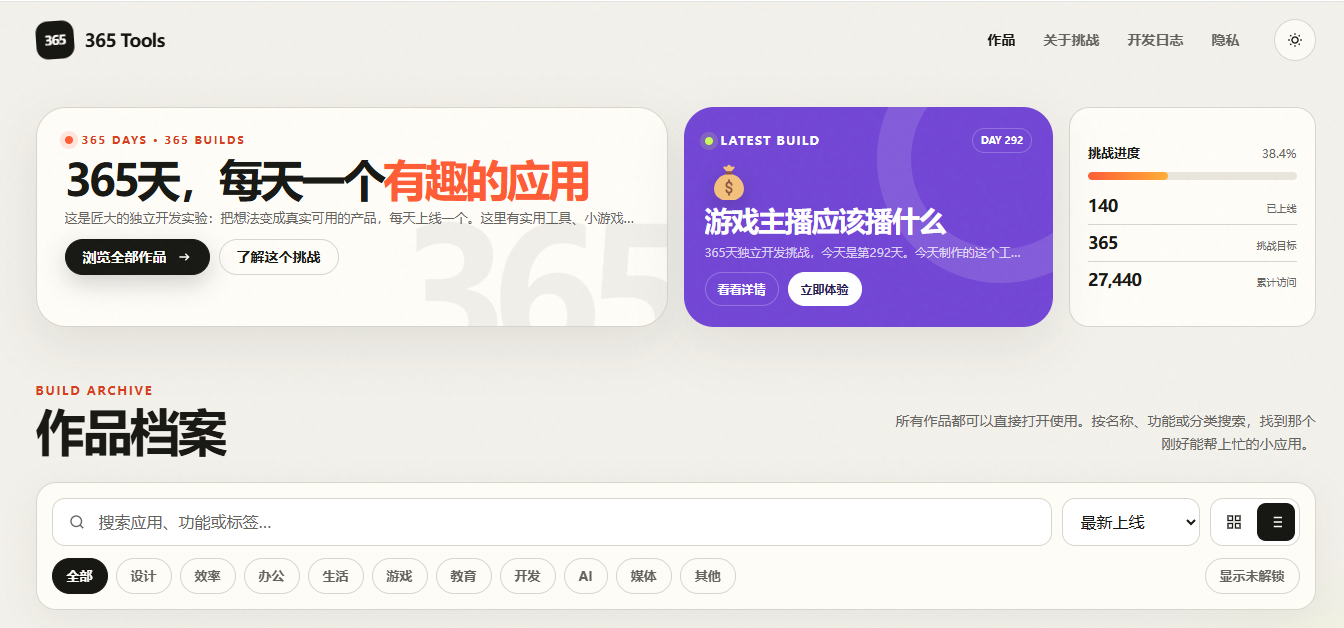Image resolution: width=1344 pixels, height=628 pixels.
Task: Toggle 显示未解锁 to show locked builds
Action: point(1252,576)
